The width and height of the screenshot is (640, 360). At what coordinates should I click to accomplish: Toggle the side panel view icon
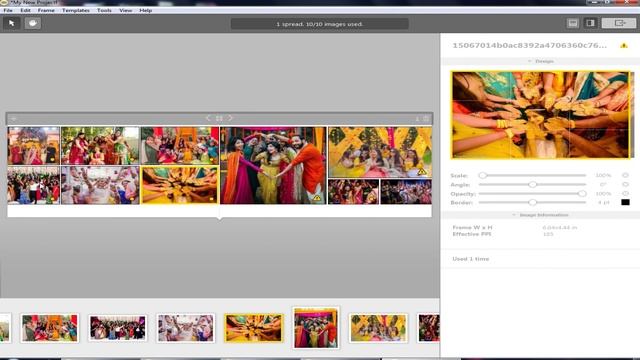click(x=591, y=23)
